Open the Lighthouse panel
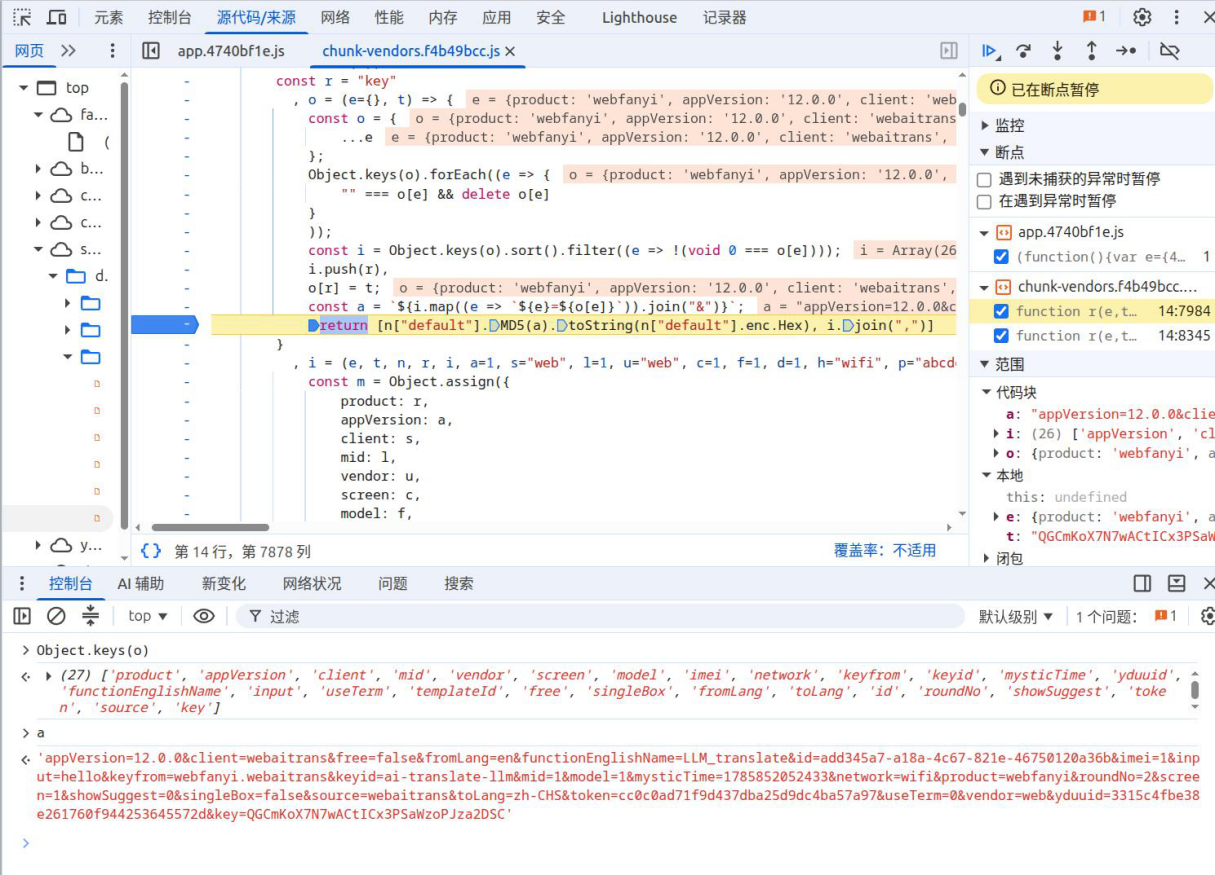 click(x=639, y=17)
